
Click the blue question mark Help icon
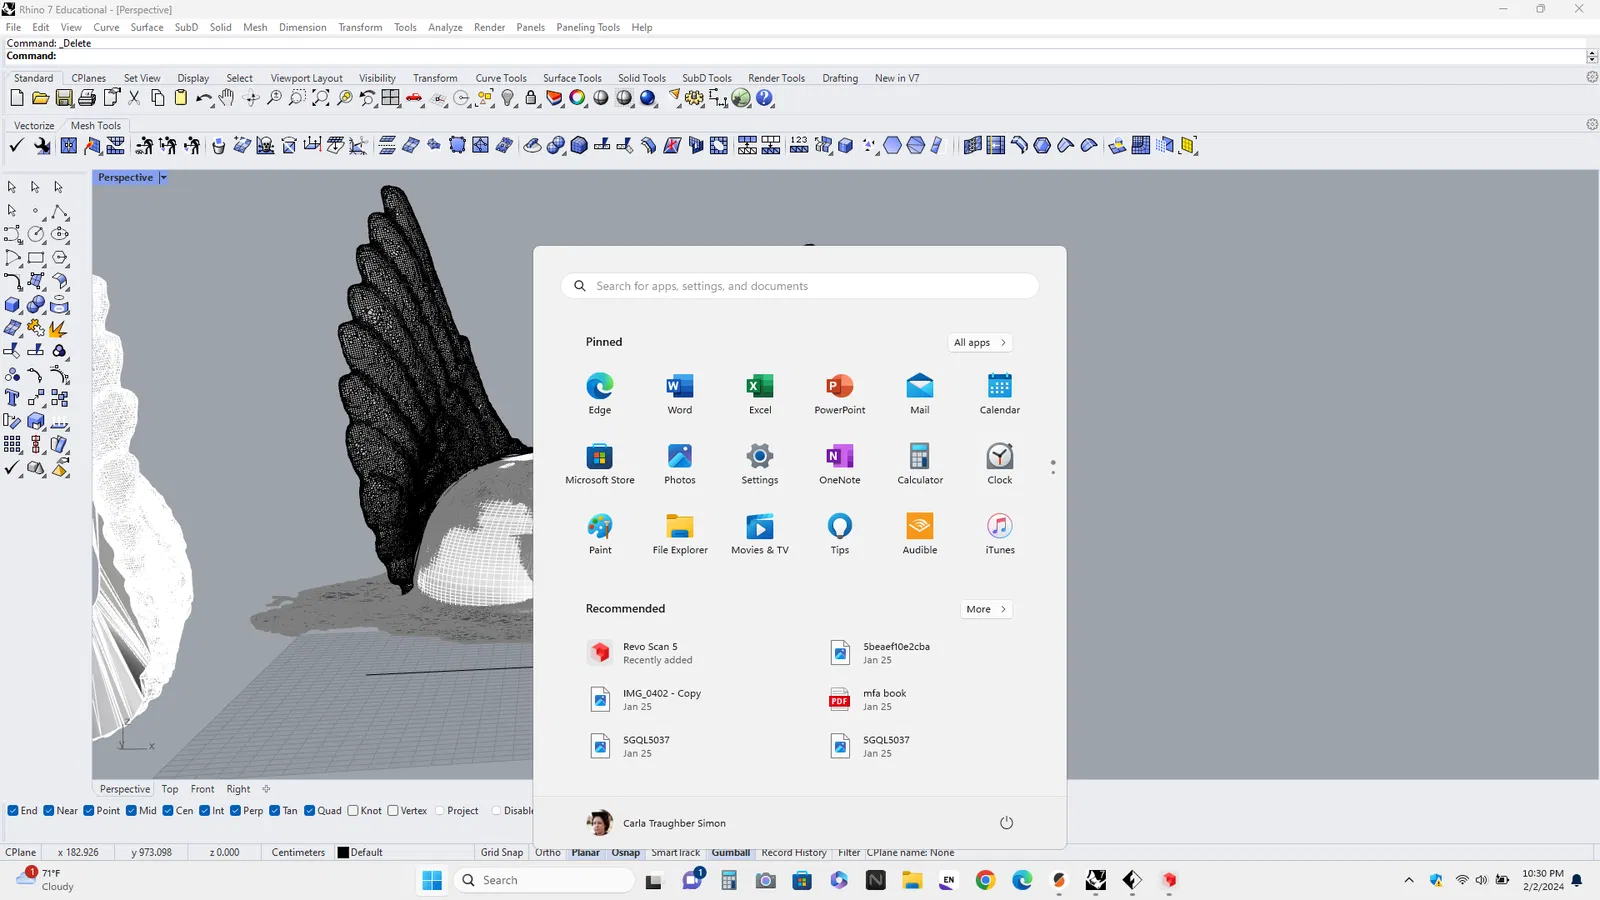click(765, 98)
